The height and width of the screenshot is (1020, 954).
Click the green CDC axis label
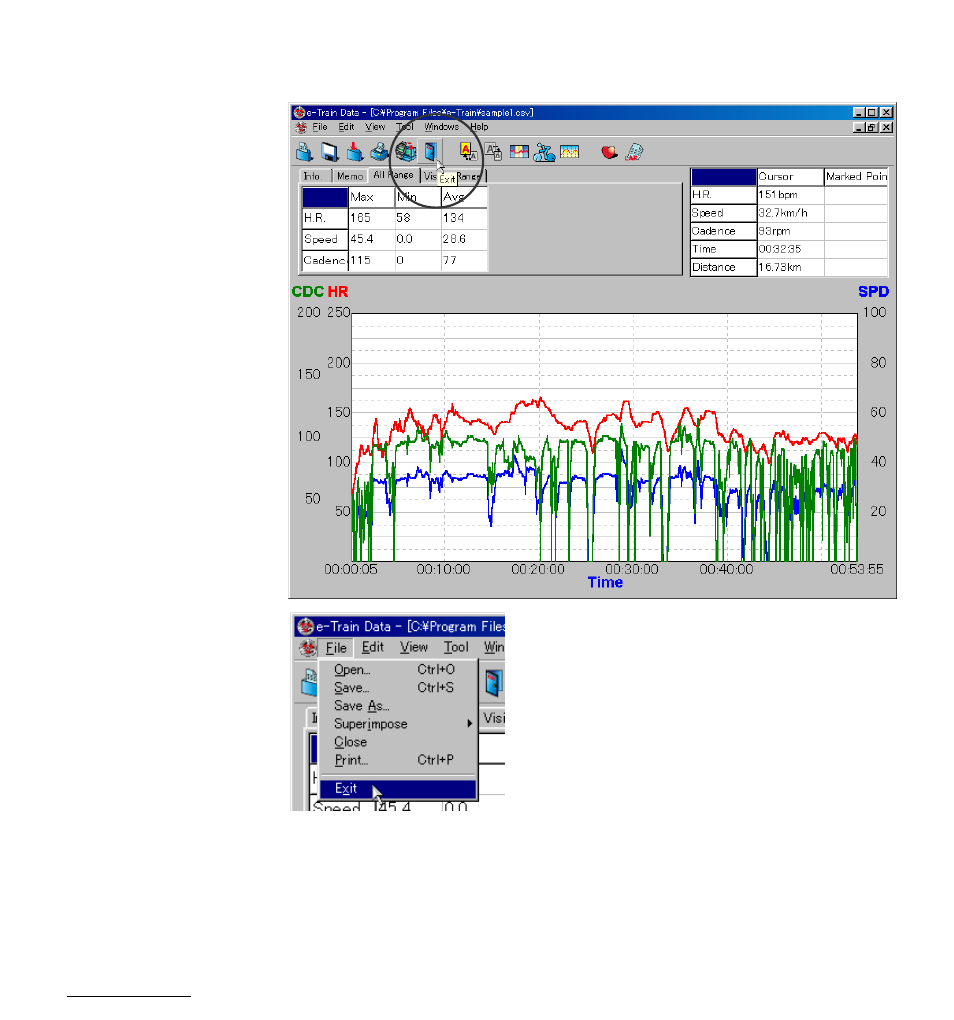coord(308,292)
